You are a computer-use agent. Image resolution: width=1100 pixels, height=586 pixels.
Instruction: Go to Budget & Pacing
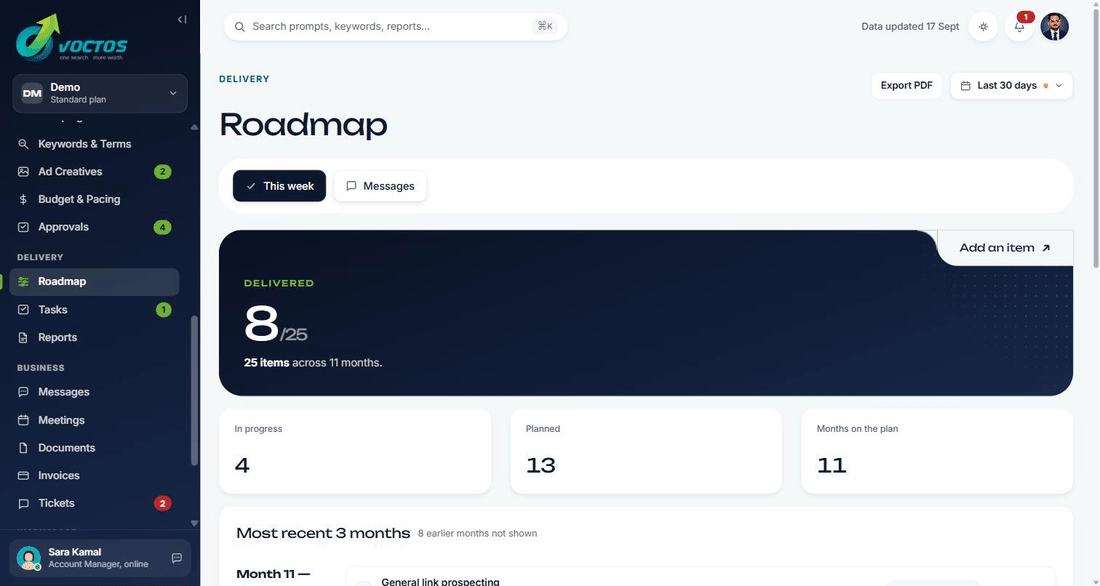tap(79, 199)
